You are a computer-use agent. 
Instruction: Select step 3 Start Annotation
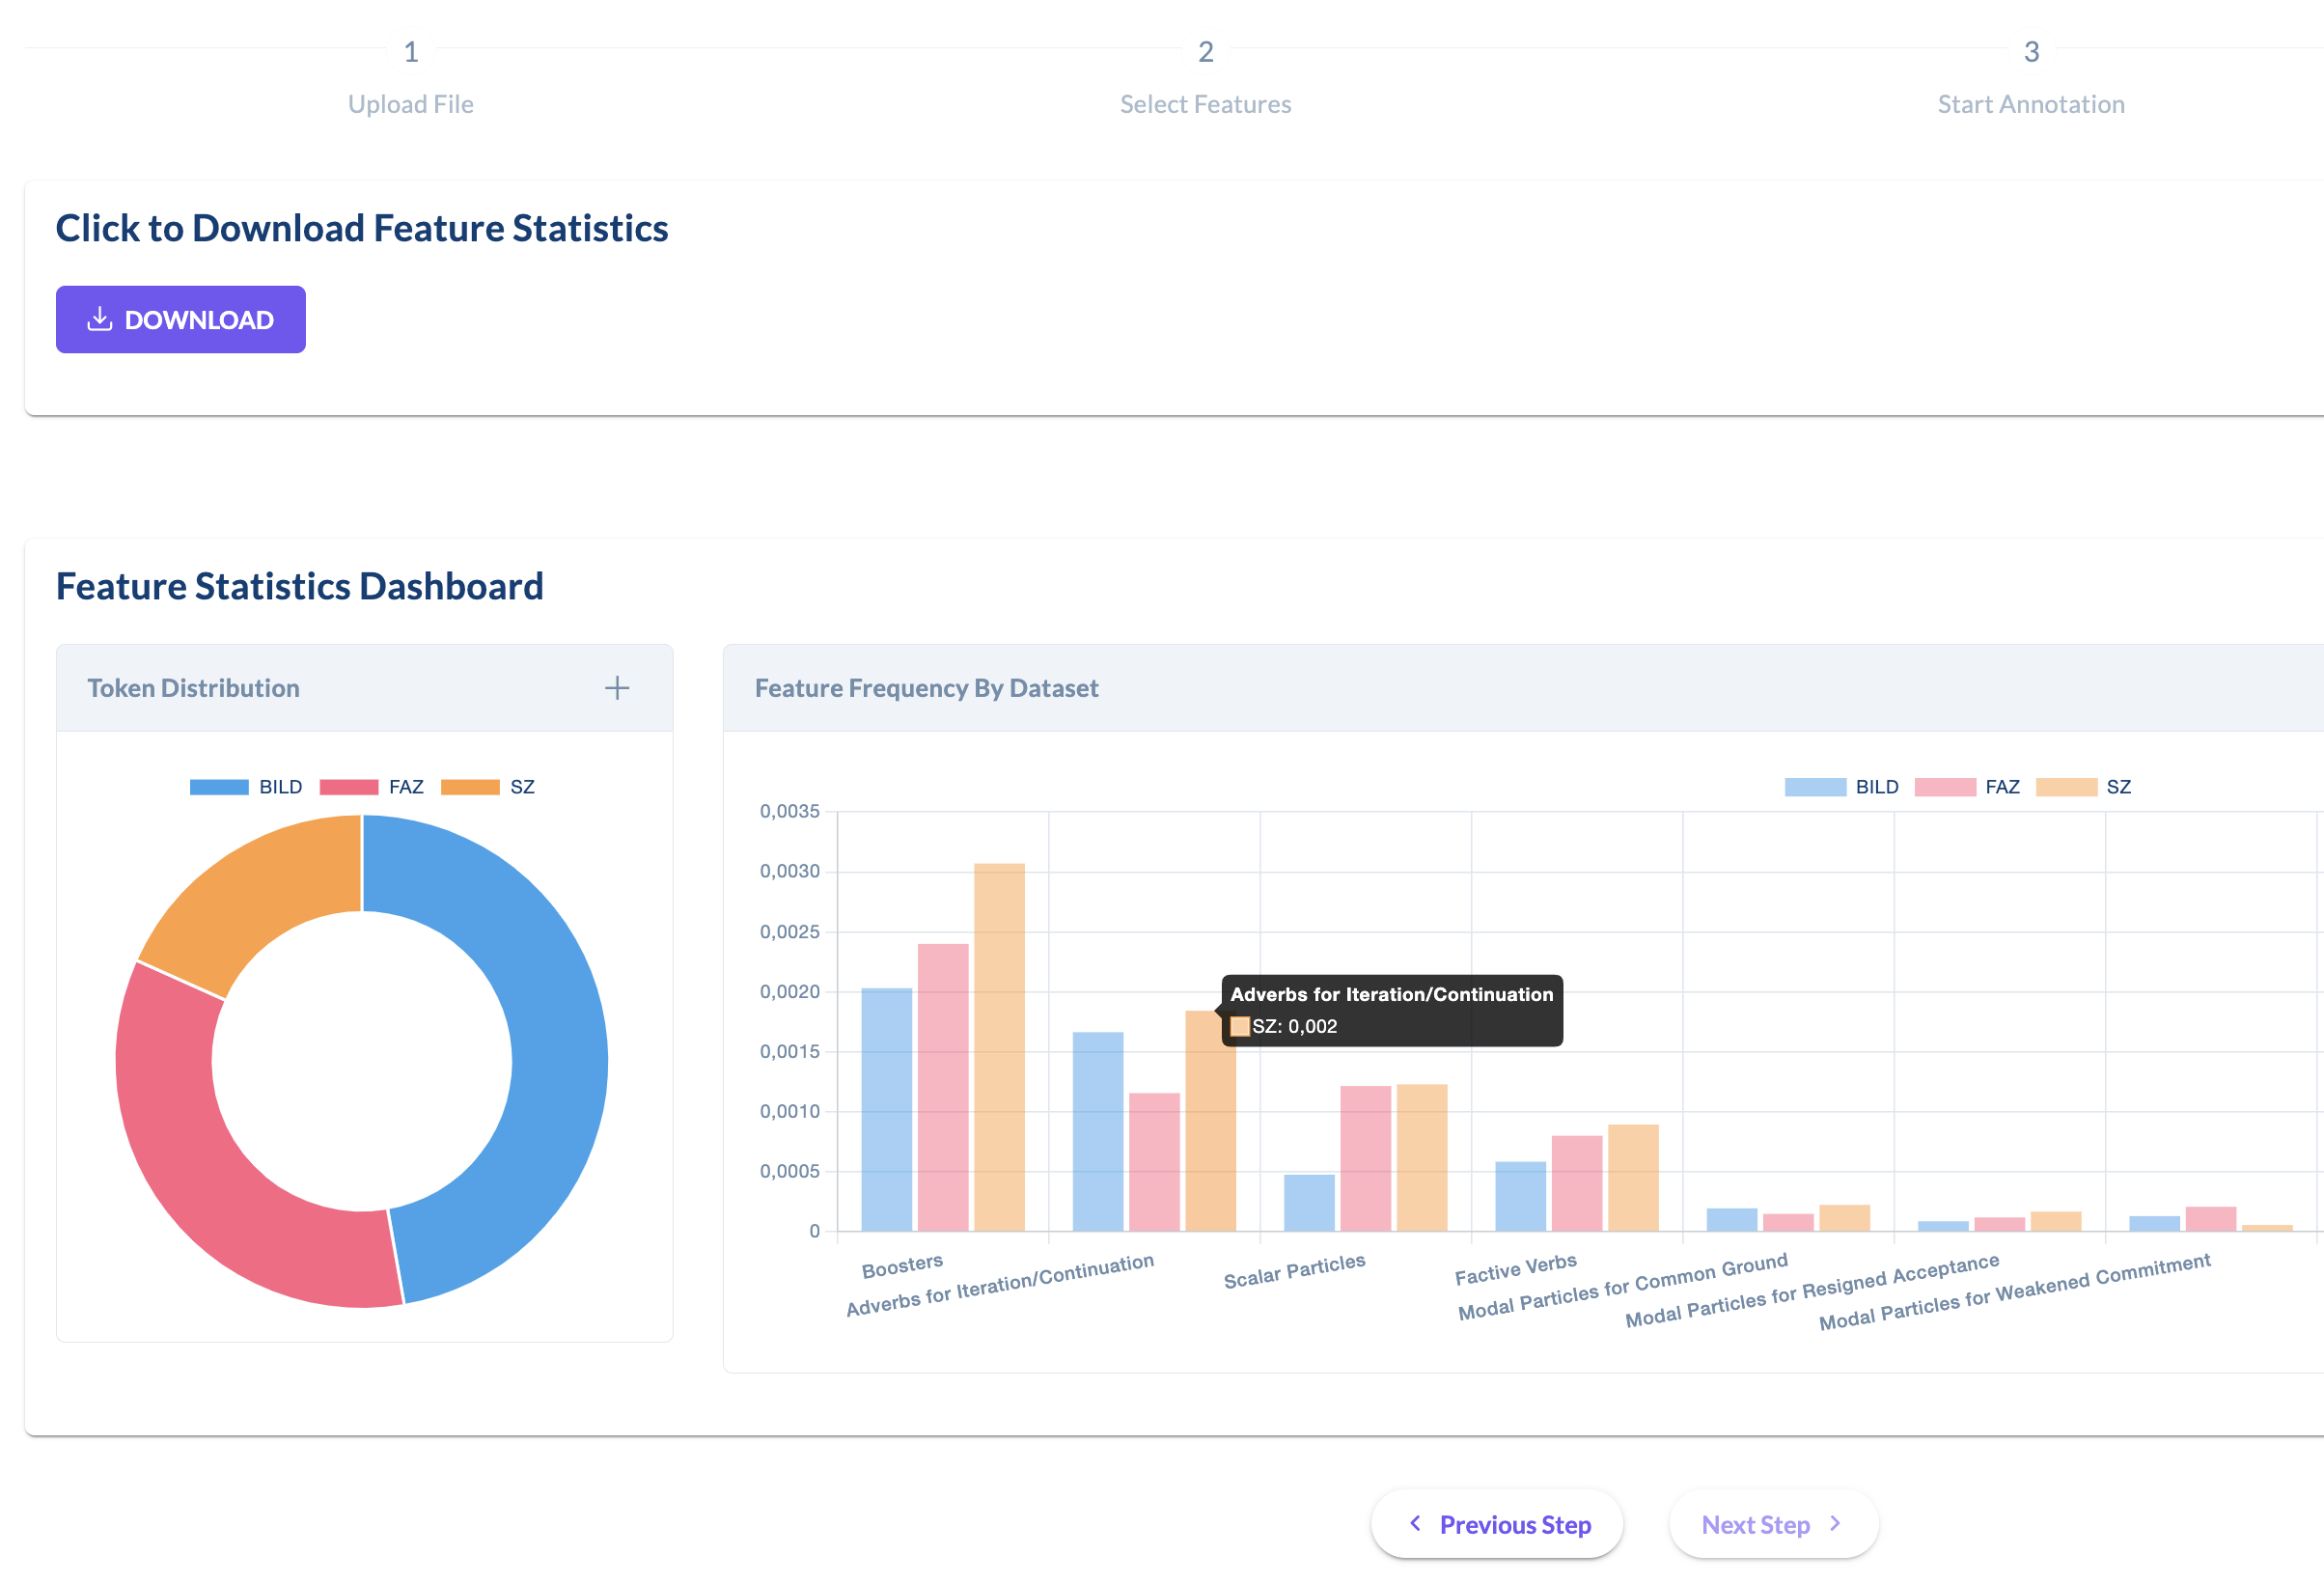point(2031,78)
